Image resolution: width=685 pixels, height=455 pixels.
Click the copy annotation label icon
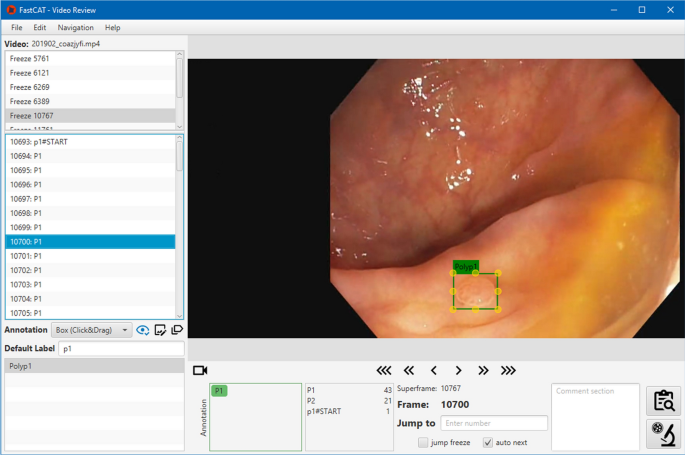click(177, 330)
